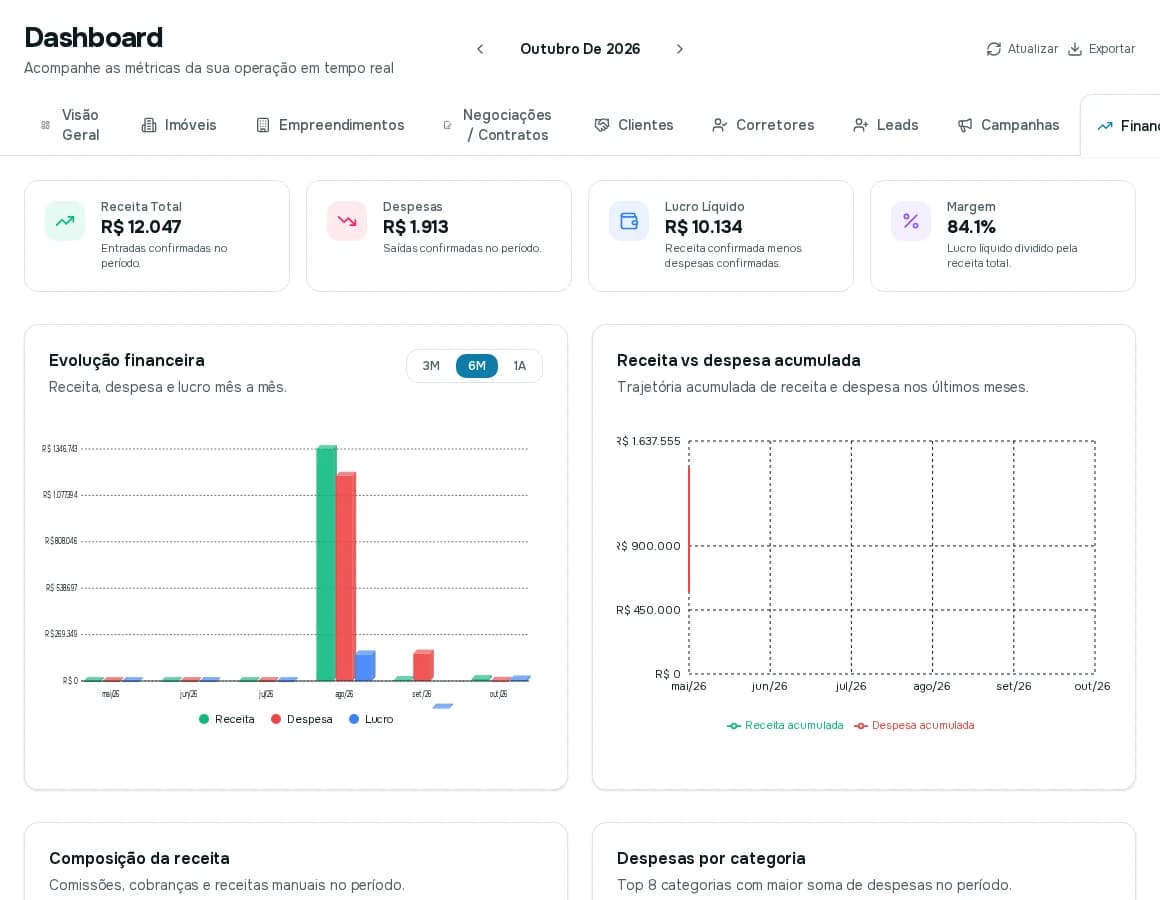The width and height of the screenshot is (1160, 900).
Task: Toggle the Lucro legend in Evolução financeira
Action: click(x=371, y=719)
